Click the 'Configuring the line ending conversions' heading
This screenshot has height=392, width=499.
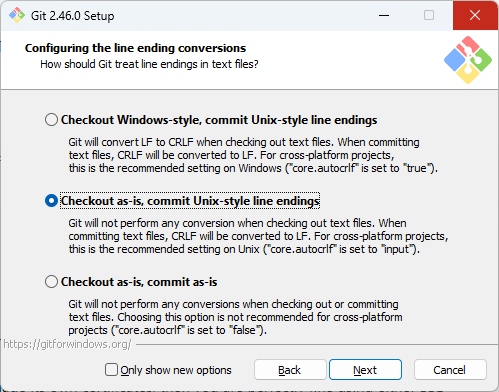[x=135, y=48]
